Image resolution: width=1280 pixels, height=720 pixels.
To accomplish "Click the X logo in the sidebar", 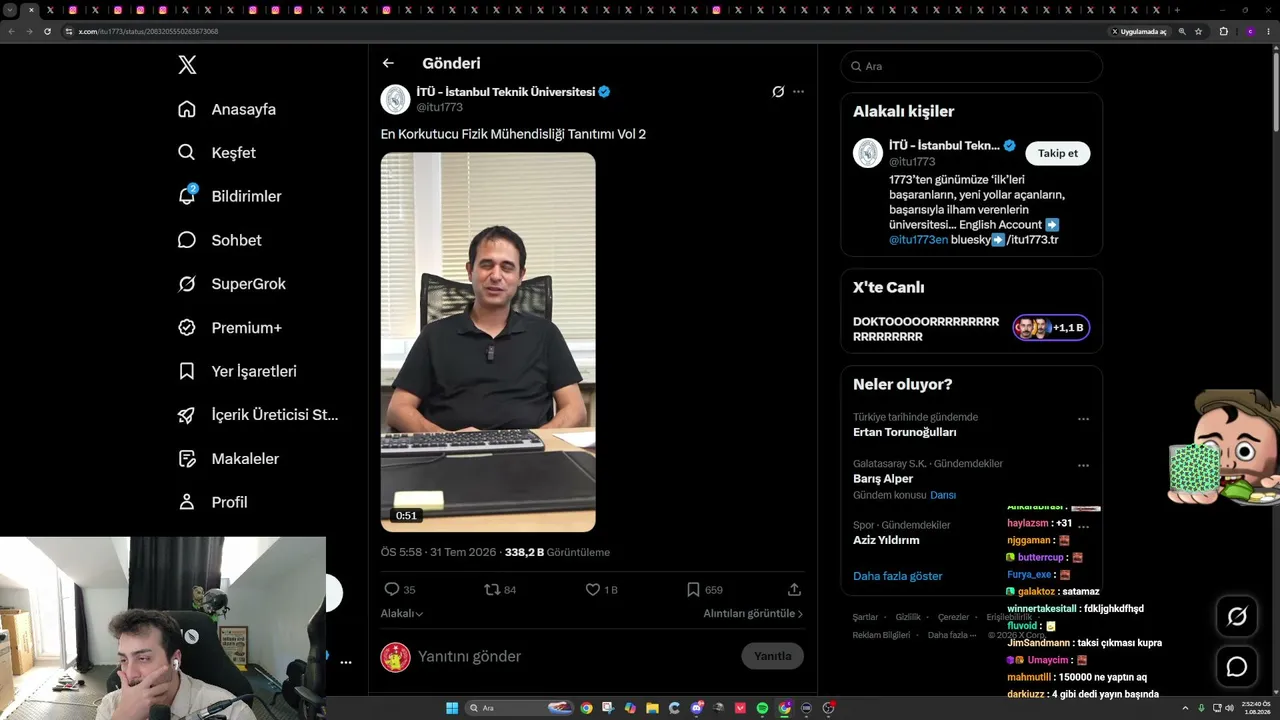I will [x=187, y=65].
